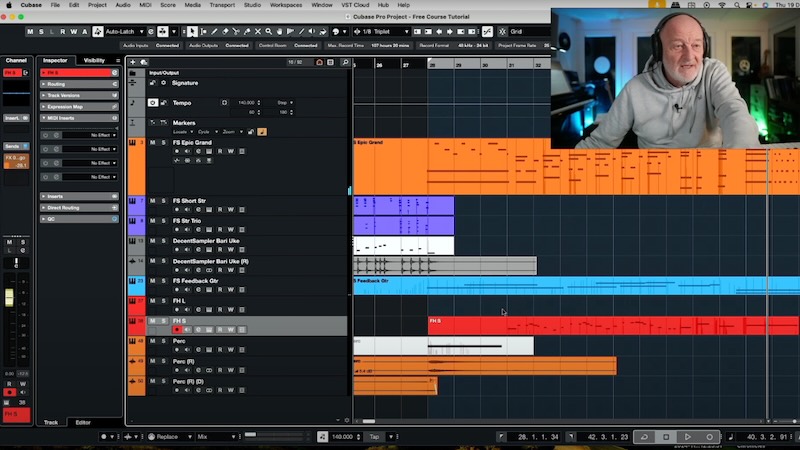This screenshot has width=800, height=450.
Task: Click record enable on FS Epic Grand
Action: pos(177,152)
